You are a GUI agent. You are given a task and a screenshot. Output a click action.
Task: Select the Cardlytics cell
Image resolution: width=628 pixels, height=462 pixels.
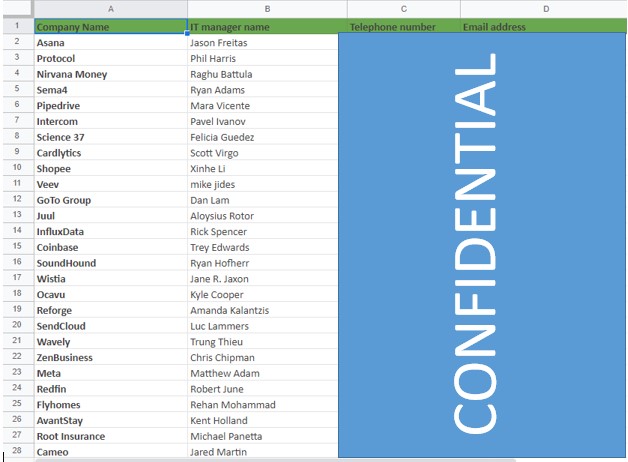point(111,153)
